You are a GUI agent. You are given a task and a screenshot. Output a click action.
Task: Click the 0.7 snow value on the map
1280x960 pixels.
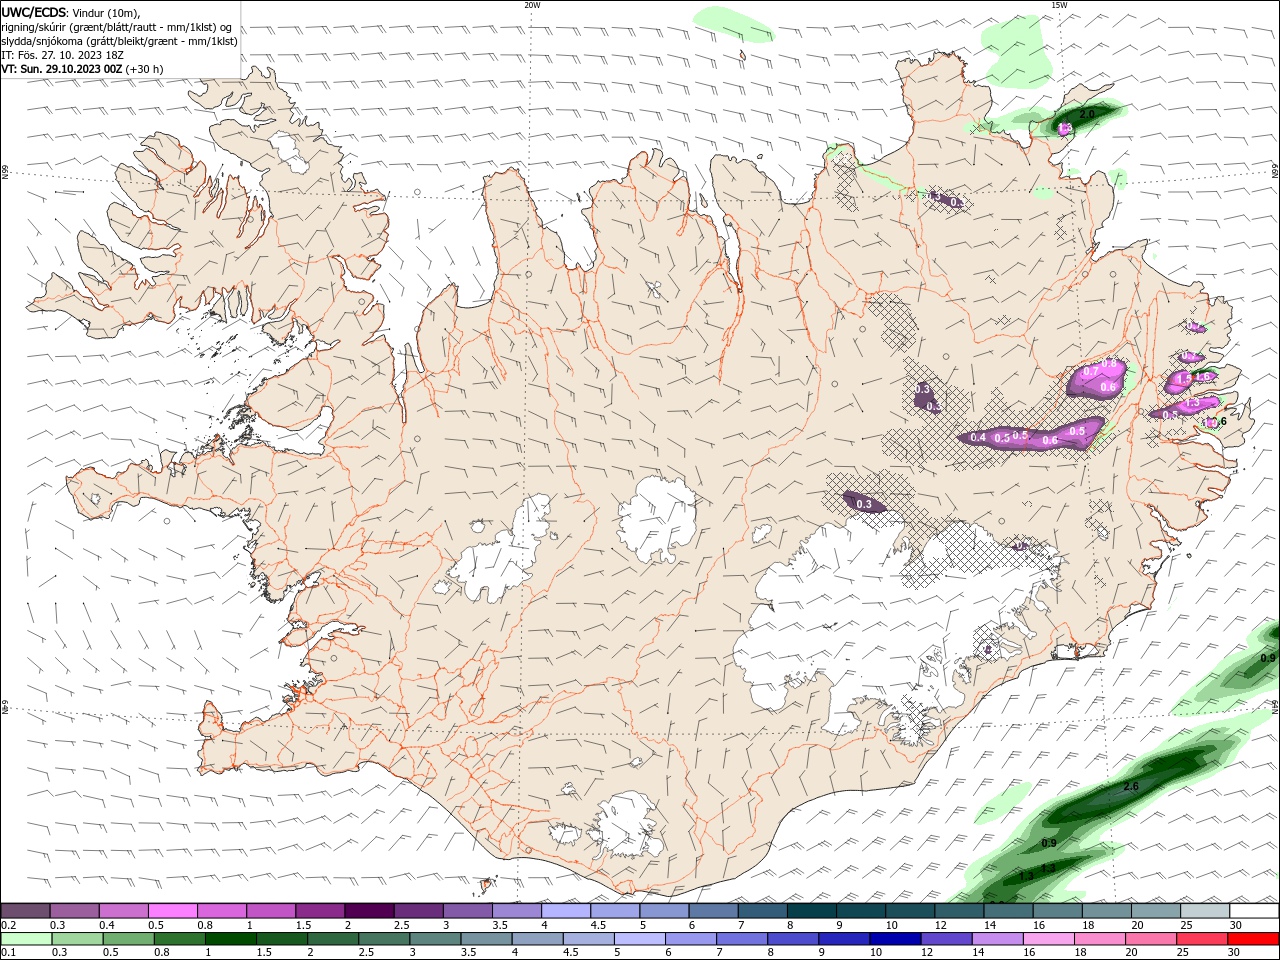click(1091, 372)
